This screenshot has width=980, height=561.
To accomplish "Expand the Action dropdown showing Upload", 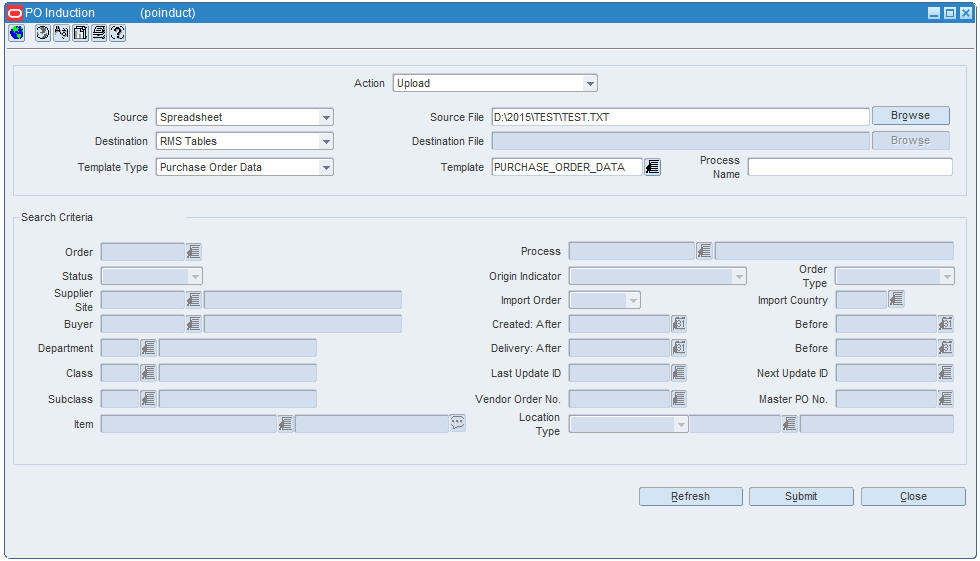I will 589,83.
